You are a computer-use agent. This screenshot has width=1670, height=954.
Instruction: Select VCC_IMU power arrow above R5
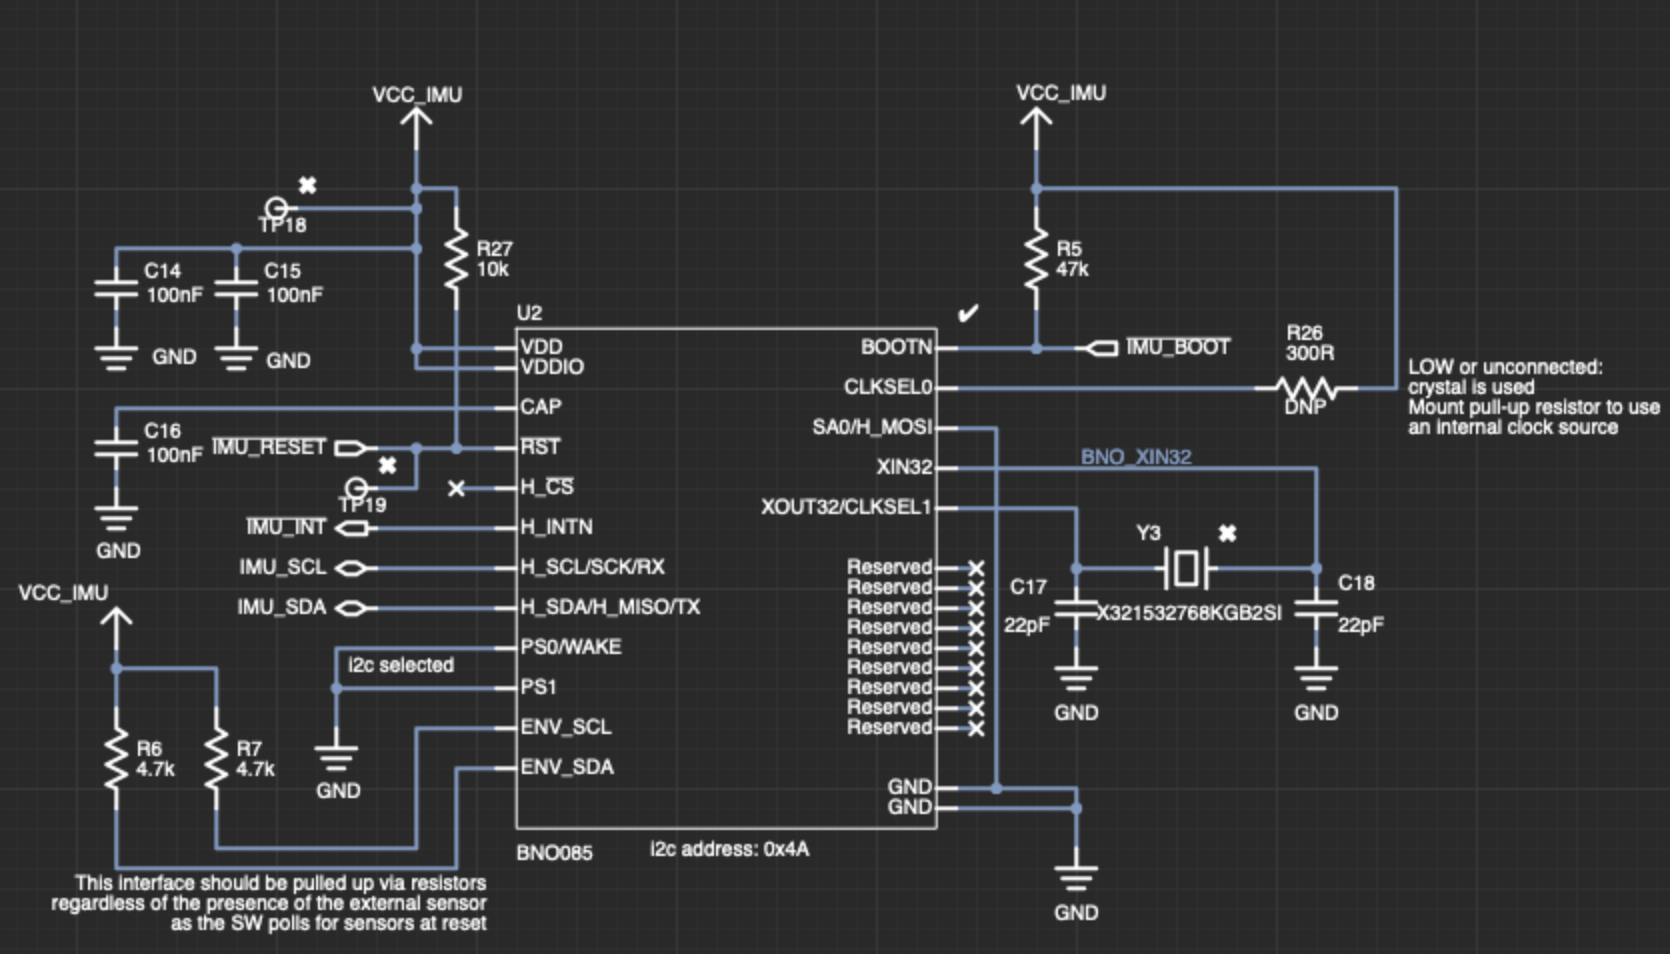point(1036,130)
